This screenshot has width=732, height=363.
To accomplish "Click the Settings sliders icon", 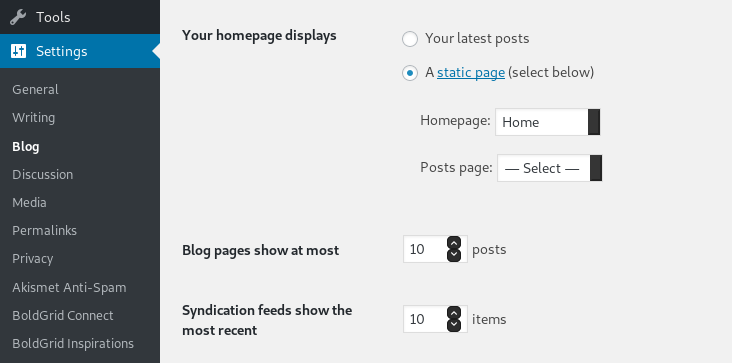I will (x=18, y=51).
